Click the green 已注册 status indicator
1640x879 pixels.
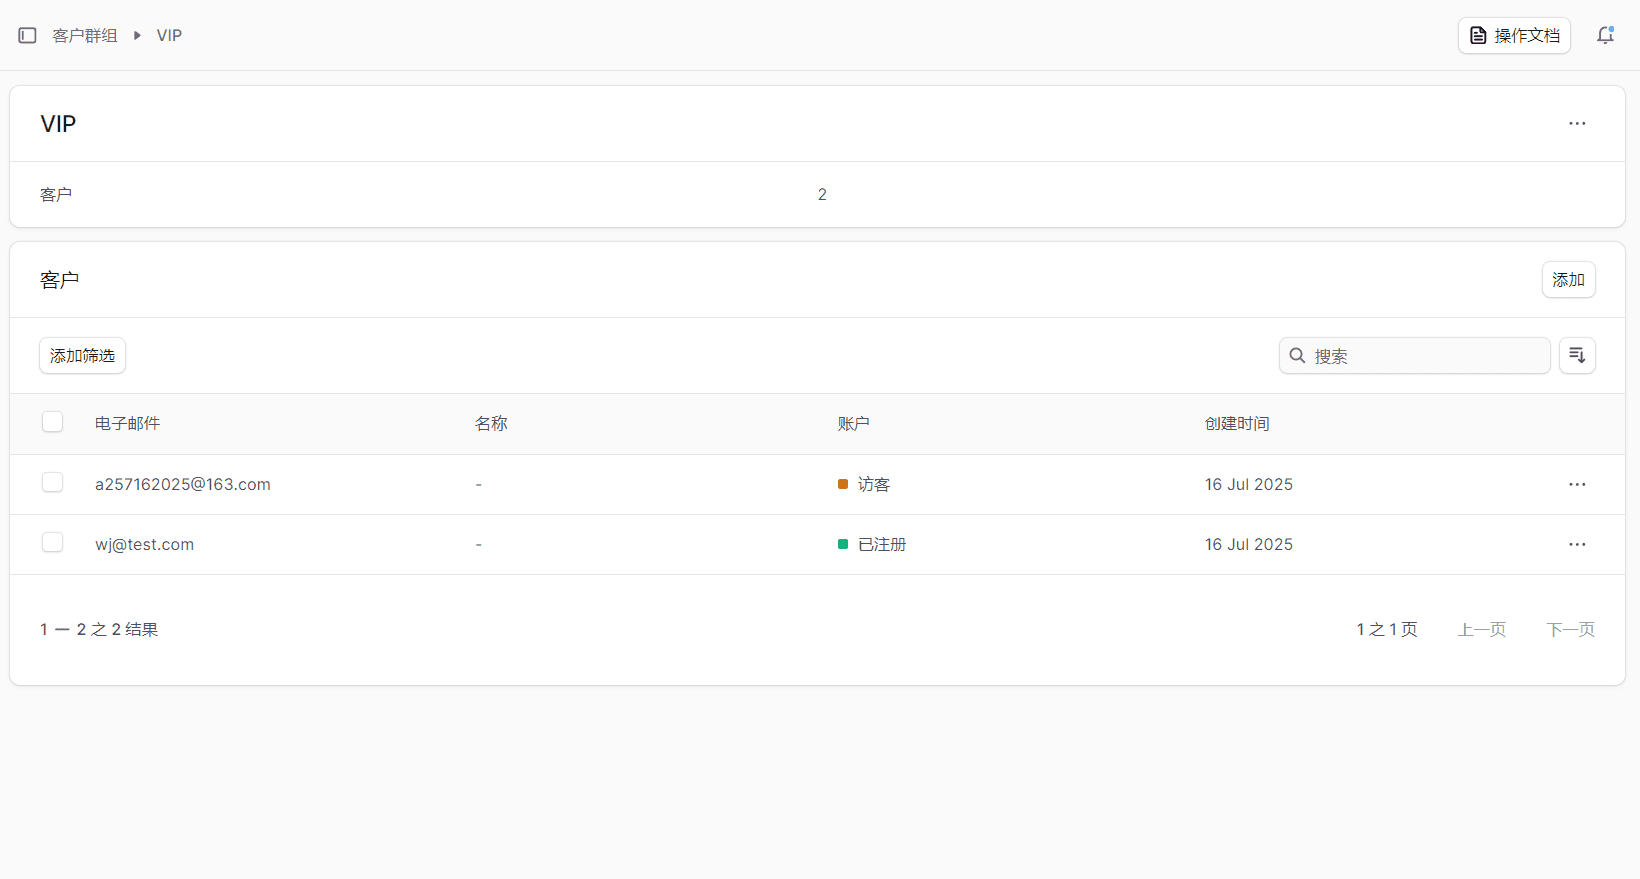(x=843, y=544)
